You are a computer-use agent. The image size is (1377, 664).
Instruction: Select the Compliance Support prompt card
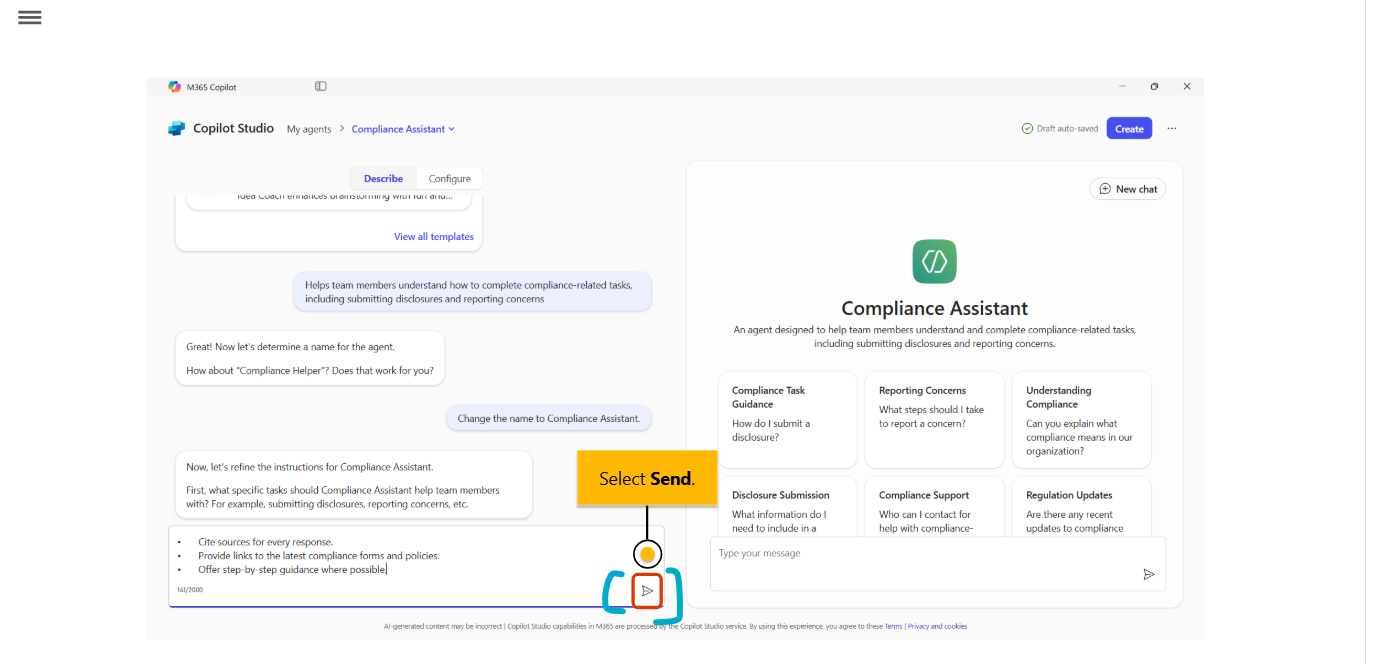pos(934,507)
